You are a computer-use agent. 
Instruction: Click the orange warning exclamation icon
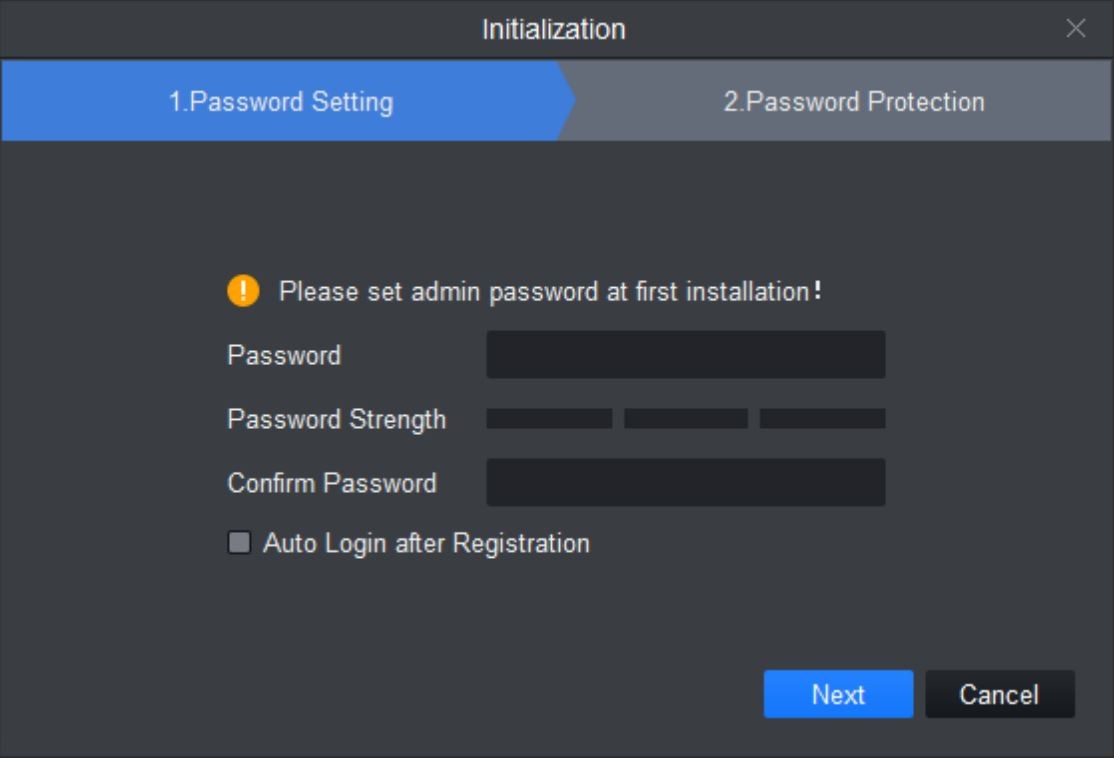(243, 291)
